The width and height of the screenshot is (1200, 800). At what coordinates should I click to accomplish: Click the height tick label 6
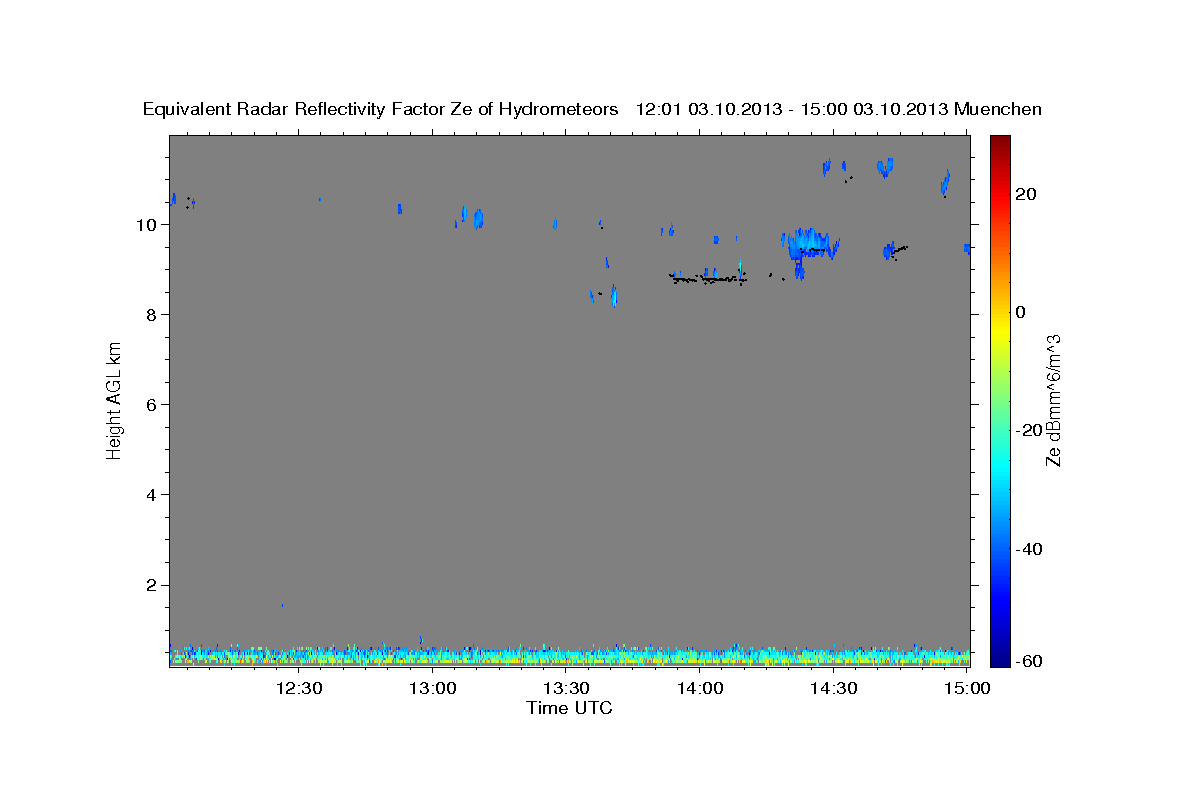point(152,404)
